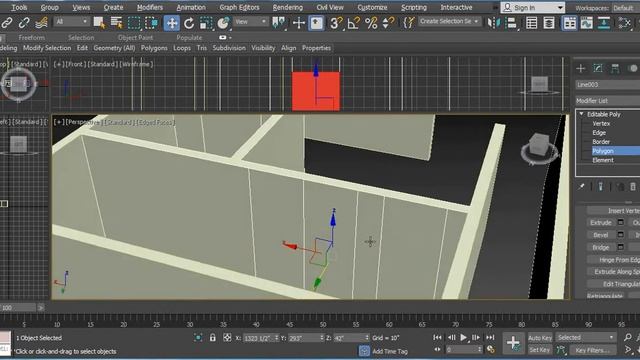Open reference coordinate View dropdown
Viewport: 640px width, 360px height.
click(250, 22)
